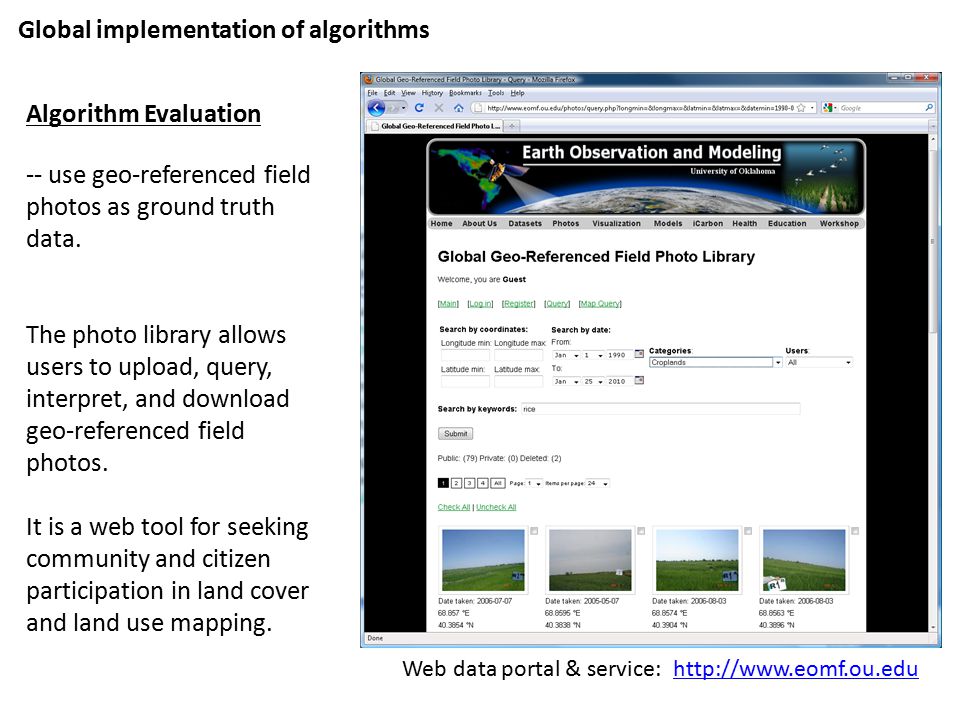Tick the checkbox for the 2006-07-07 photo

[x=534, y=531]
